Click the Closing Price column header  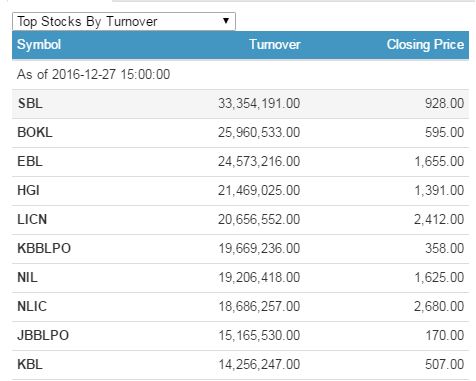tap(425, 44)
